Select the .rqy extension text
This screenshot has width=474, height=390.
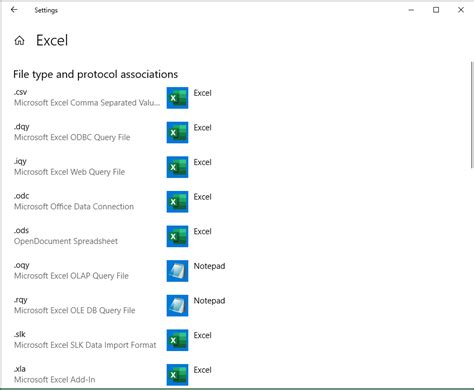click(21, 300)
